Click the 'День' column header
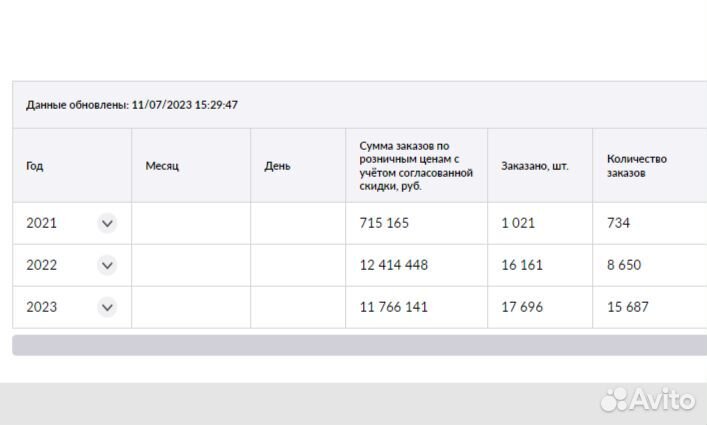Viewport: 707px width, 425px height. click(x=277, y=166)
